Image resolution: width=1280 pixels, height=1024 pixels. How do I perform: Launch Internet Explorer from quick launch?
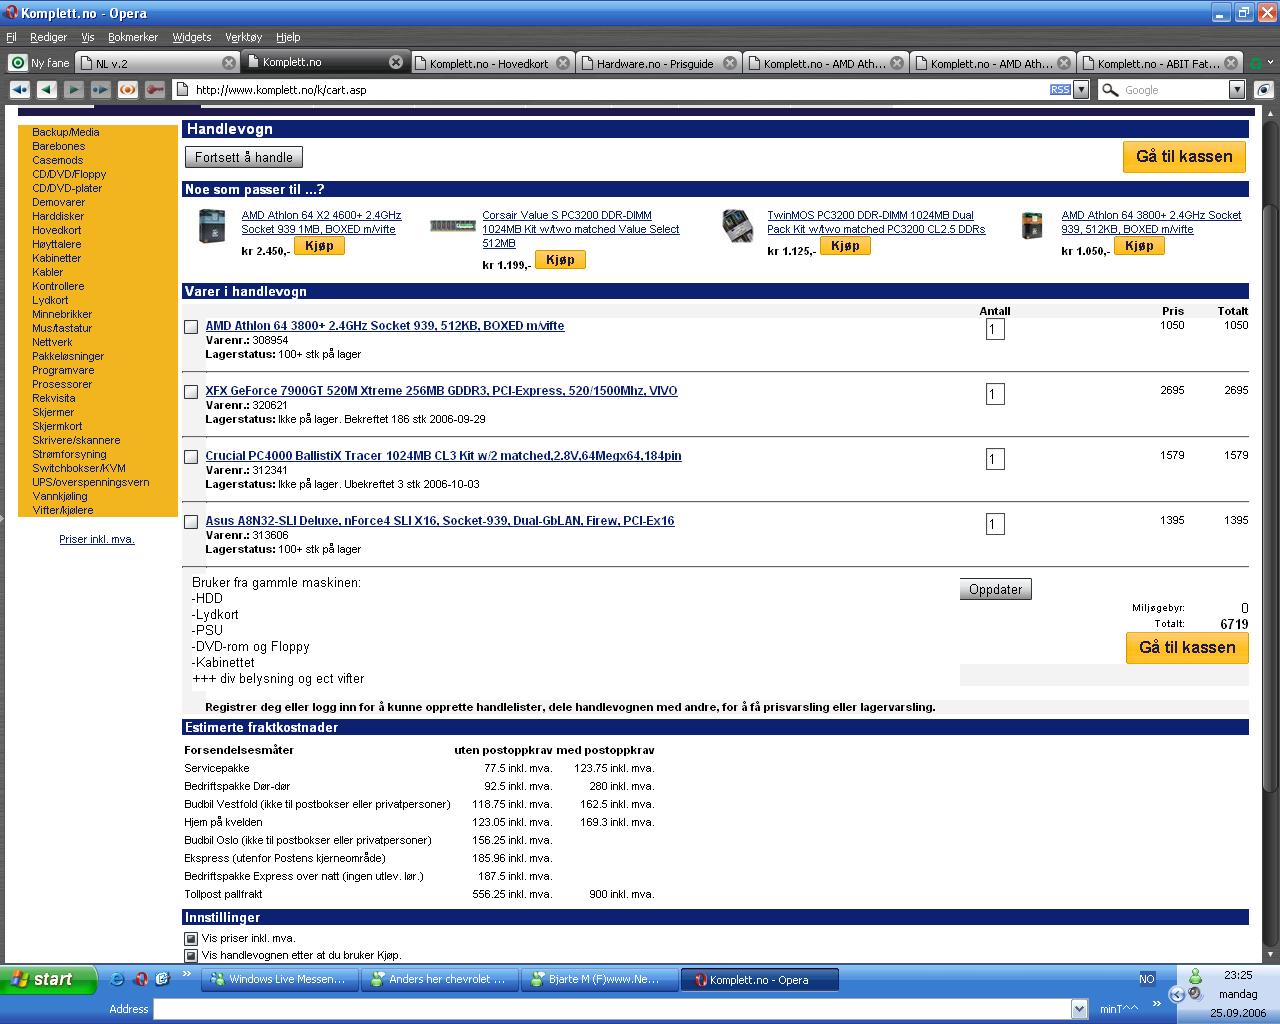pos(117,979)
